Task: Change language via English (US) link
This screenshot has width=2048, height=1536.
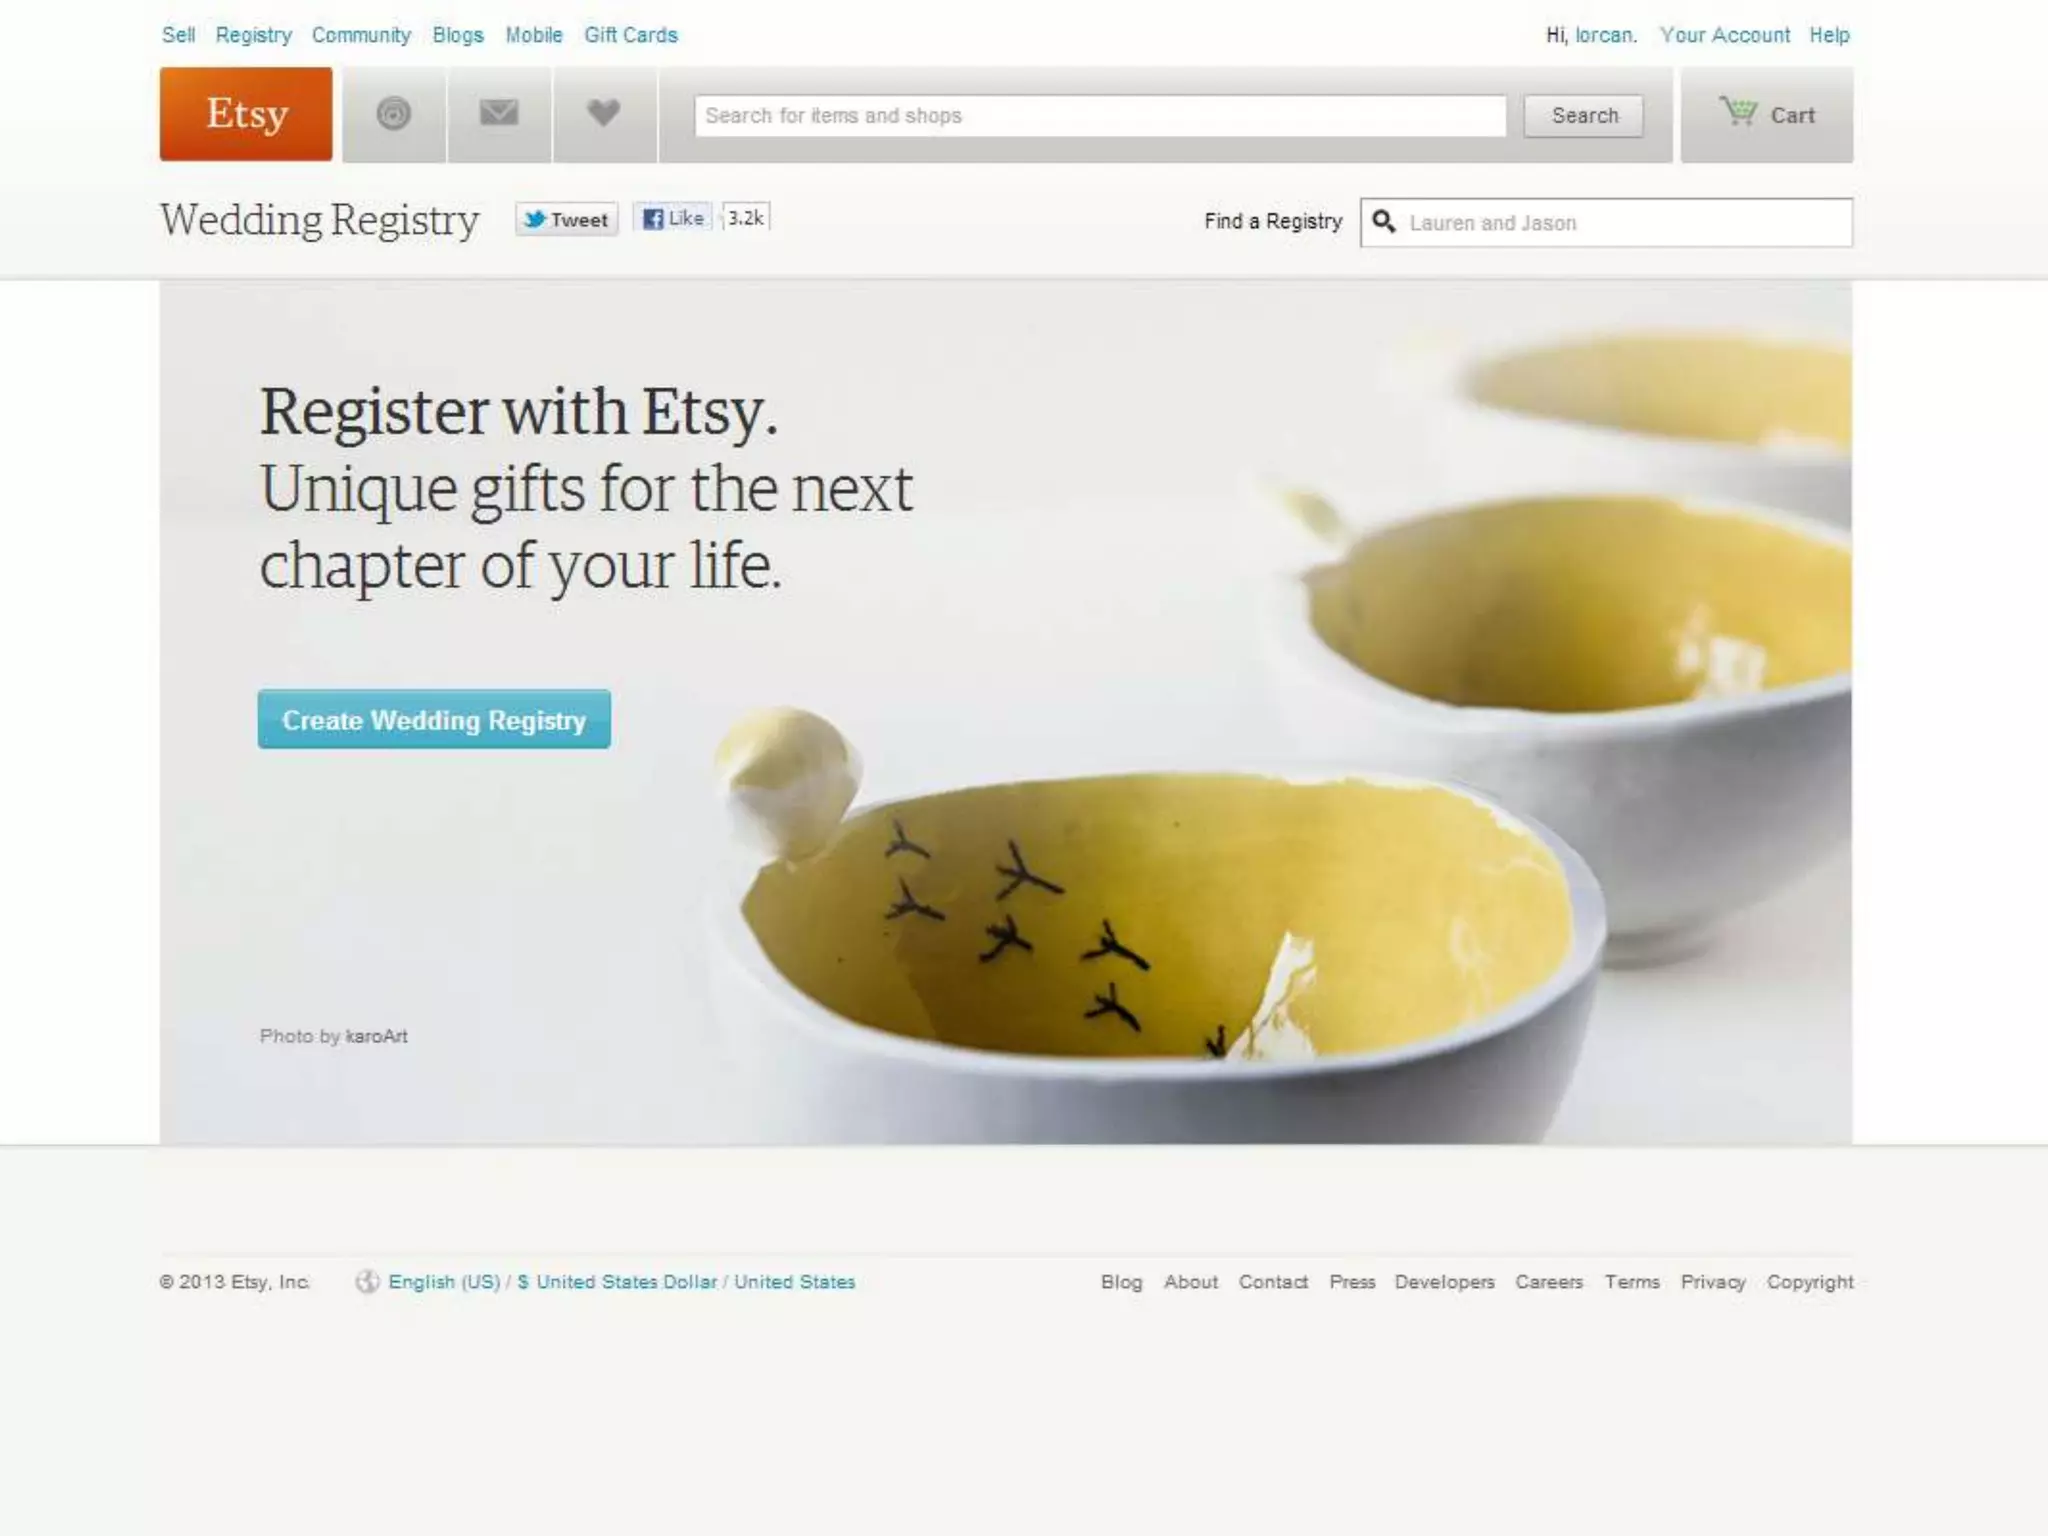Action: 444,1282
